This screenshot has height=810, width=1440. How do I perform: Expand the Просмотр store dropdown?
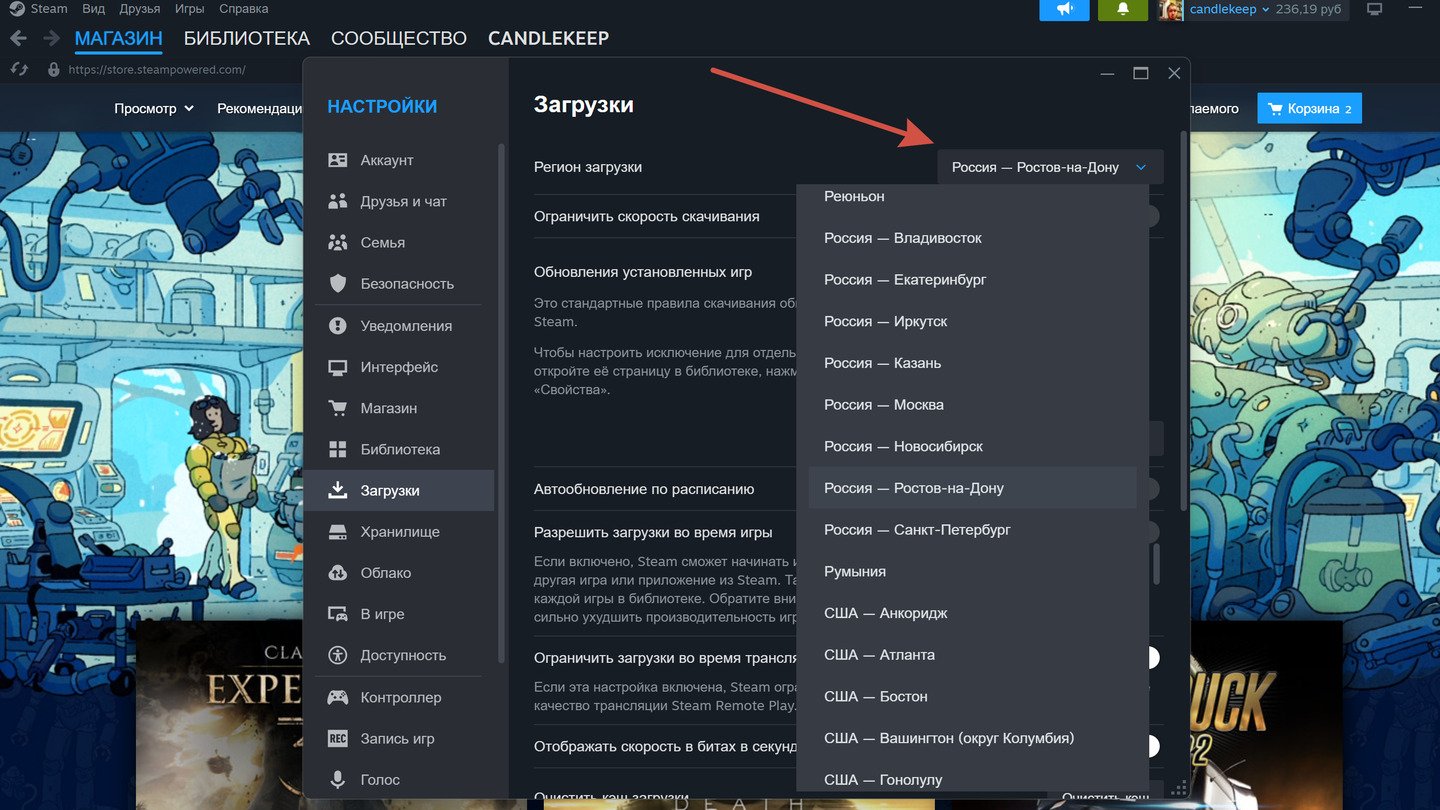click(154, 108)
